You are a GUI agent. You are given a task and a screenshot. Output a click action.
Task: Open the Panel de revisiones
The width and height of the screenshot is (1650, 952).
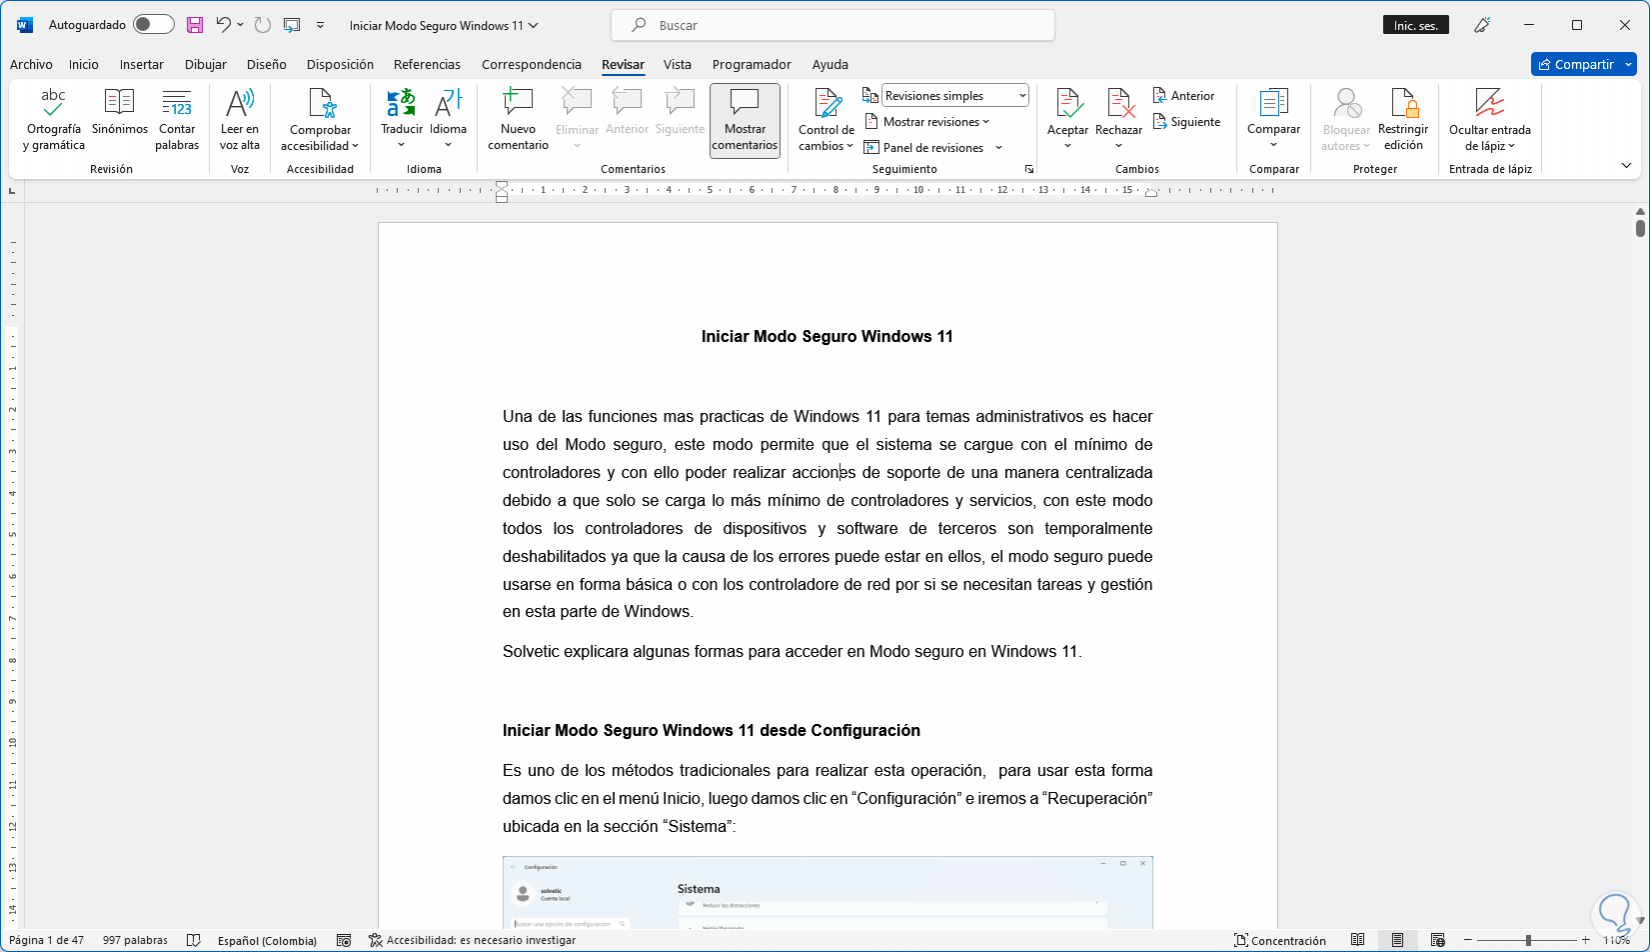pos(925,148)
